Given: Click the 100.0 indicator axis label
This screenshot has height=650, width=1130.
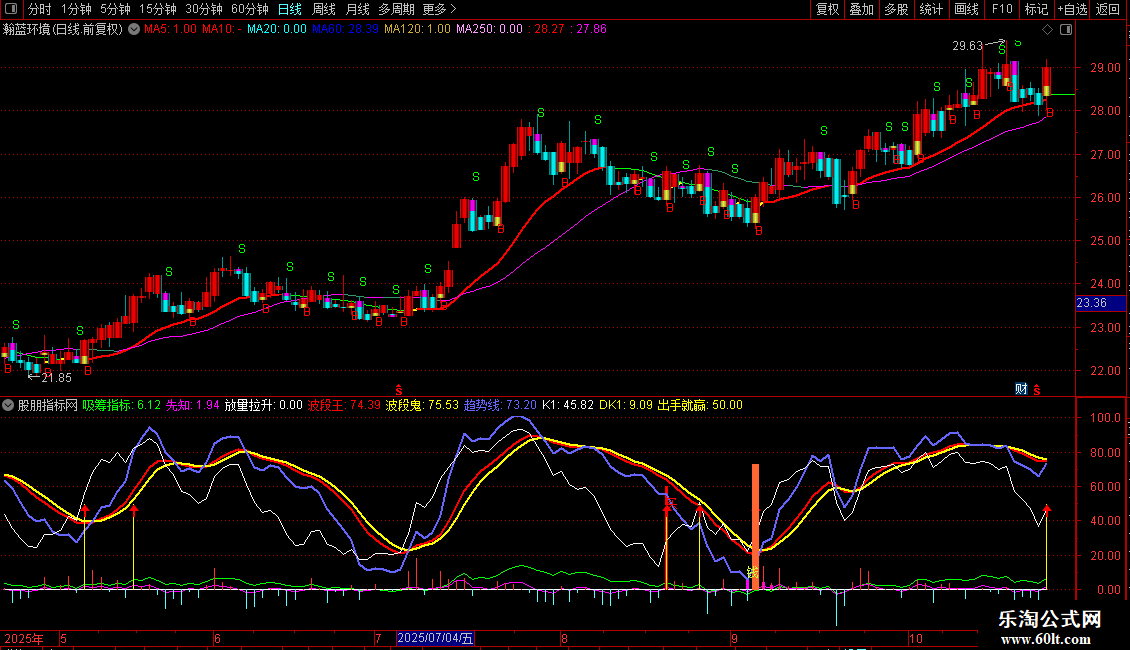Looking at the screenshot, I should [1105, 418].
